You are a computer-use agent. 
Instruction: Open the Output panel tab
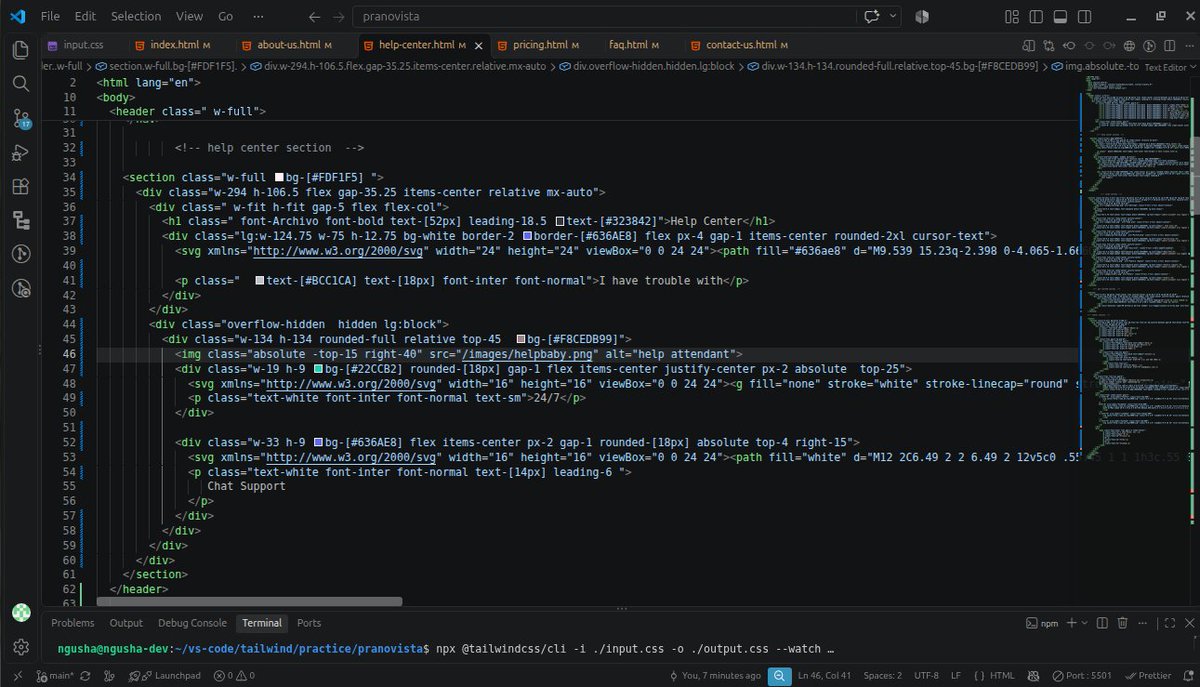click(x=126, y=623)
